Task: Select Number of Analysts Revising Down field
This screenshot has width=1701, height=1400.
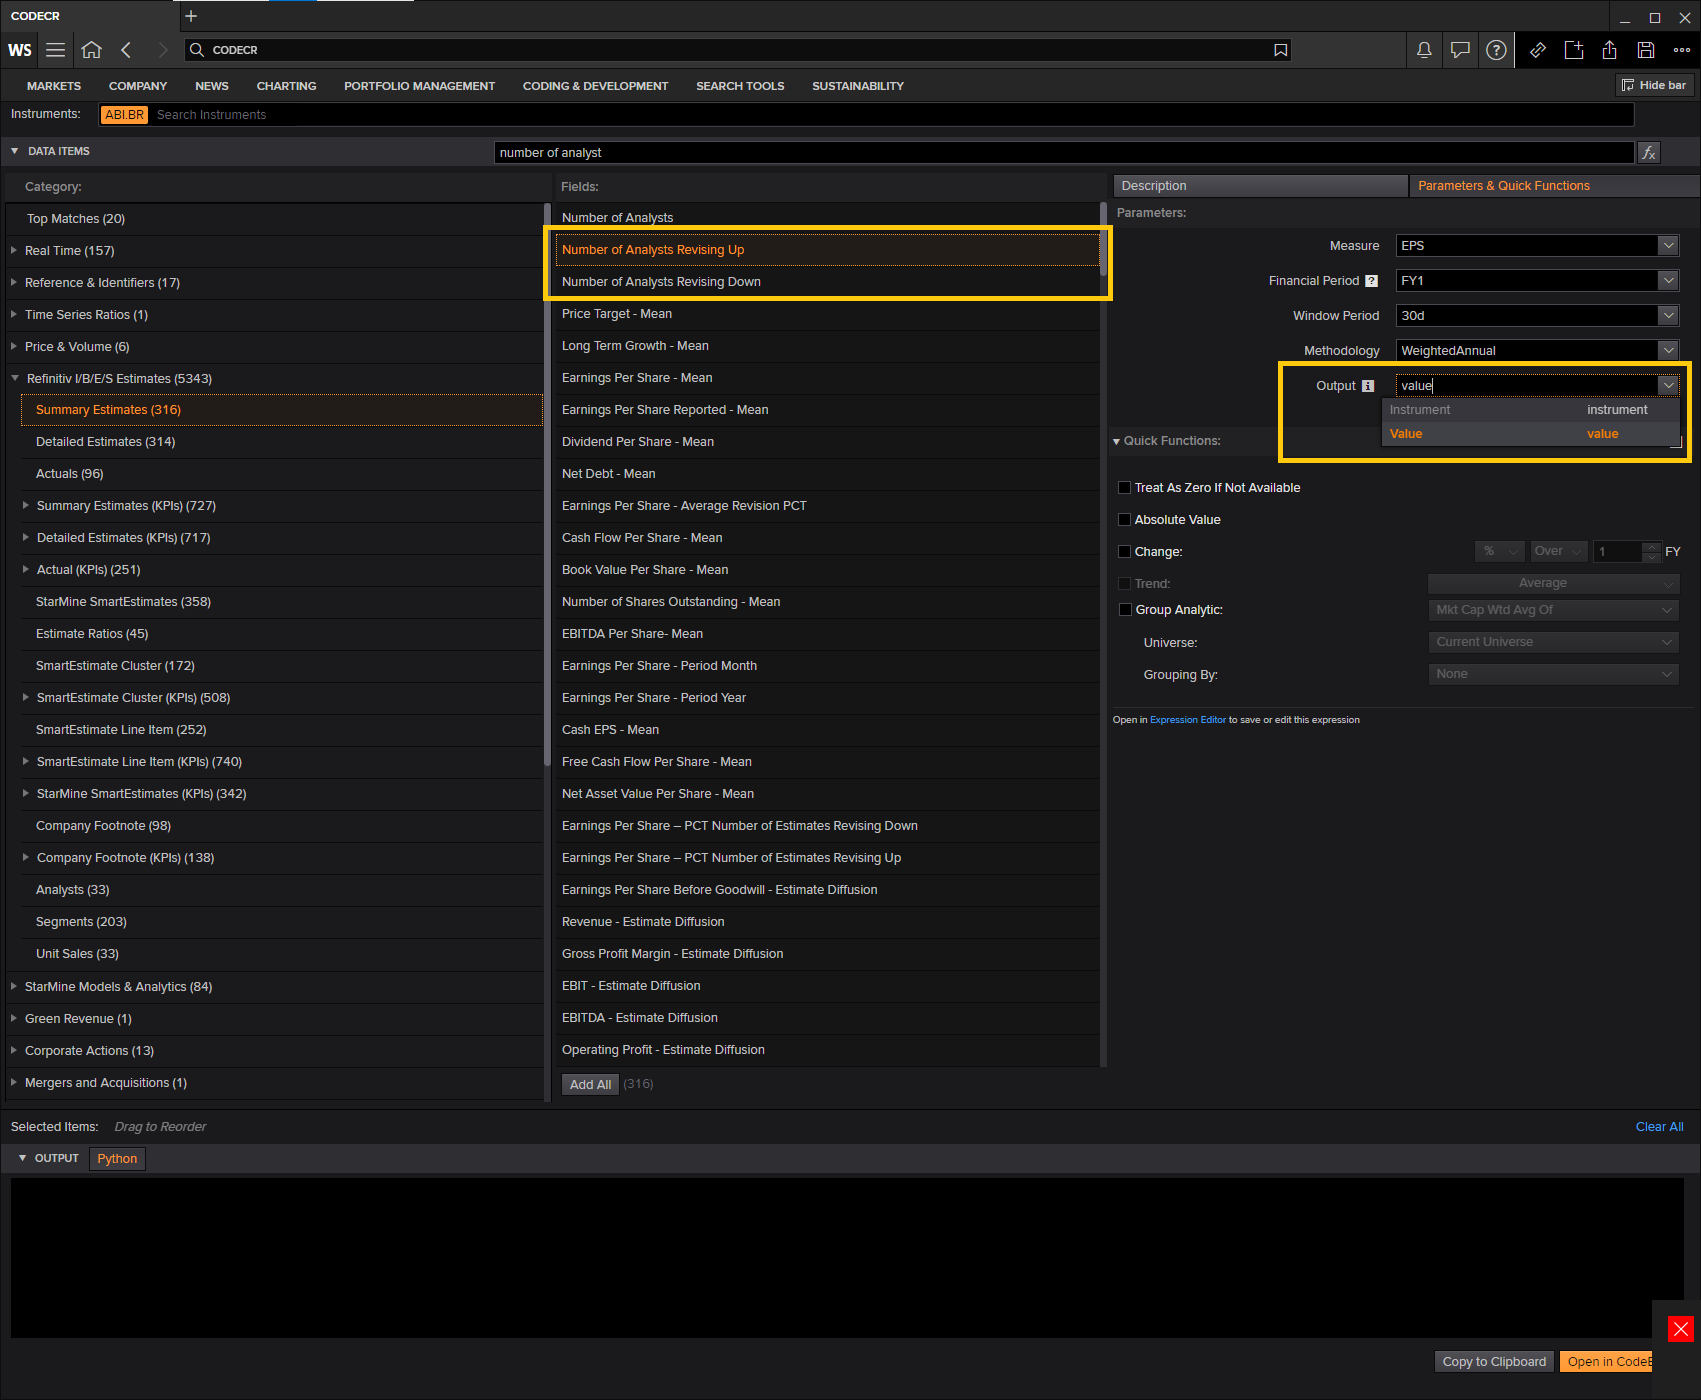Action: pyautogui.click(x=826, y=282)
